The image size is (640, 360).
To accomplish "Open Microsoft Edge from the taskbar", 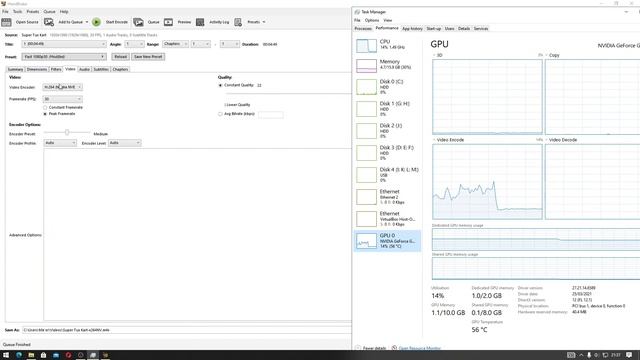I will pos(19,355).
